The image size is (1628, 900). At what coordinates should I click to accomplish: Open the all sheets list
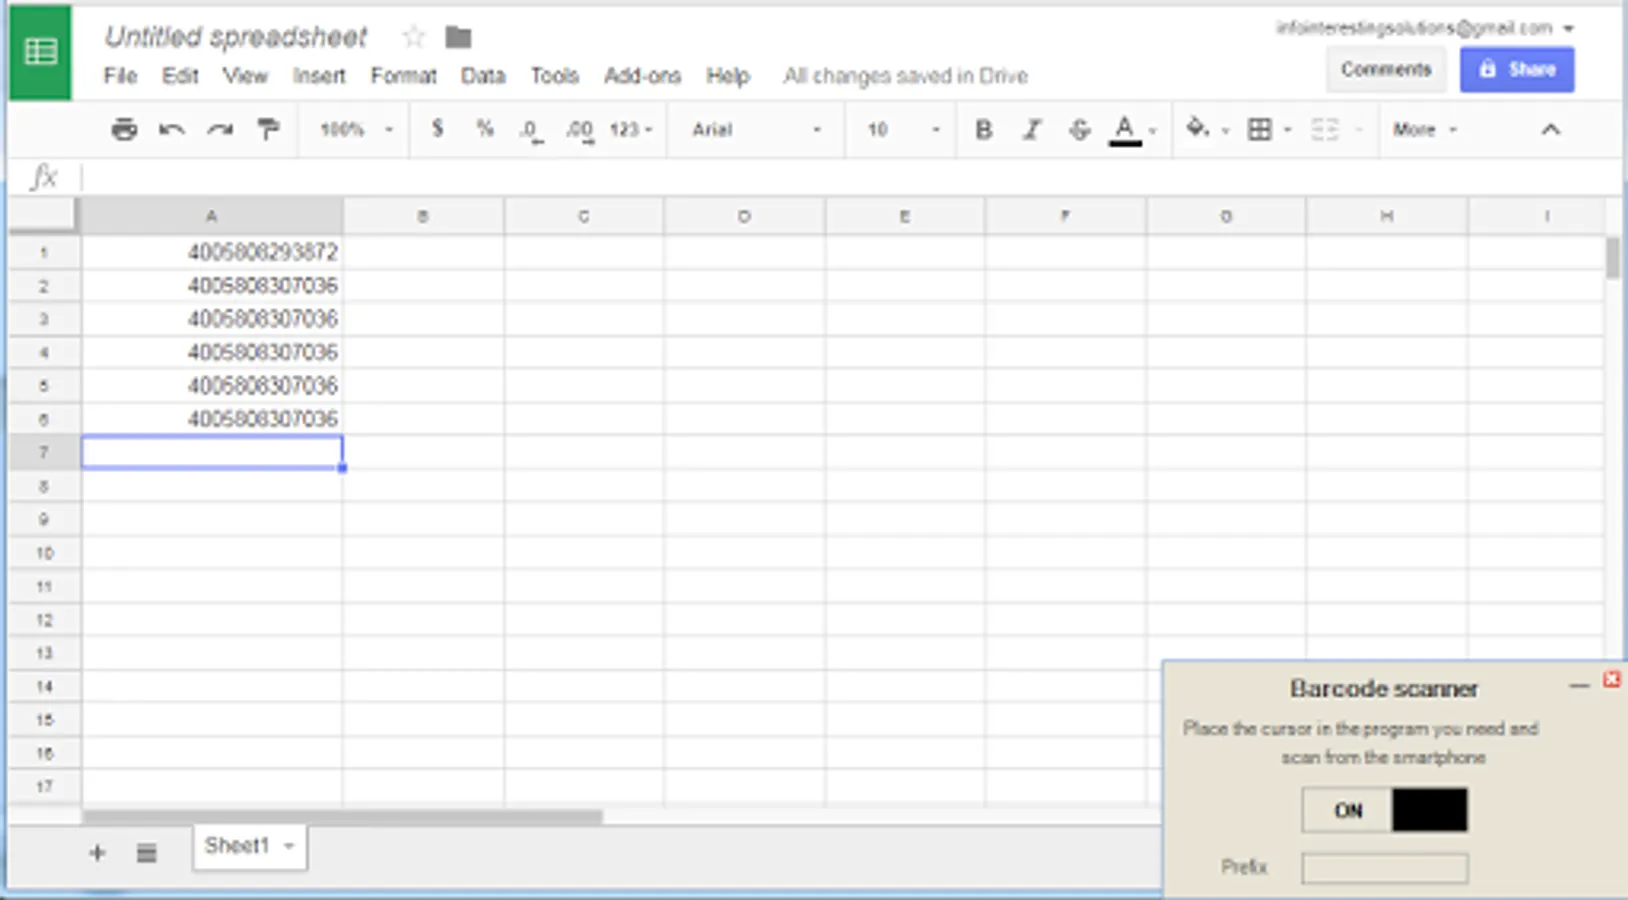pos(146,853)
